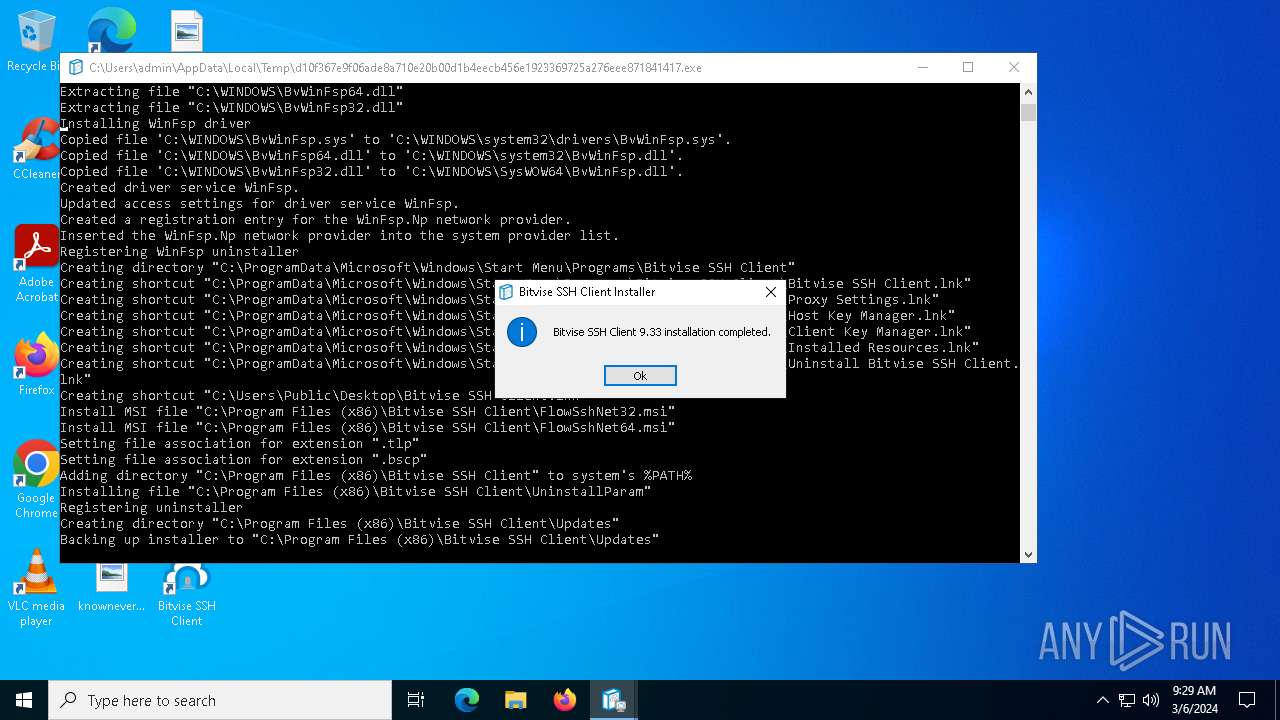This screenshot has height=720, width=1280.
Task: Open Recycle Bin desktop icon
Action: pos(34,41)
